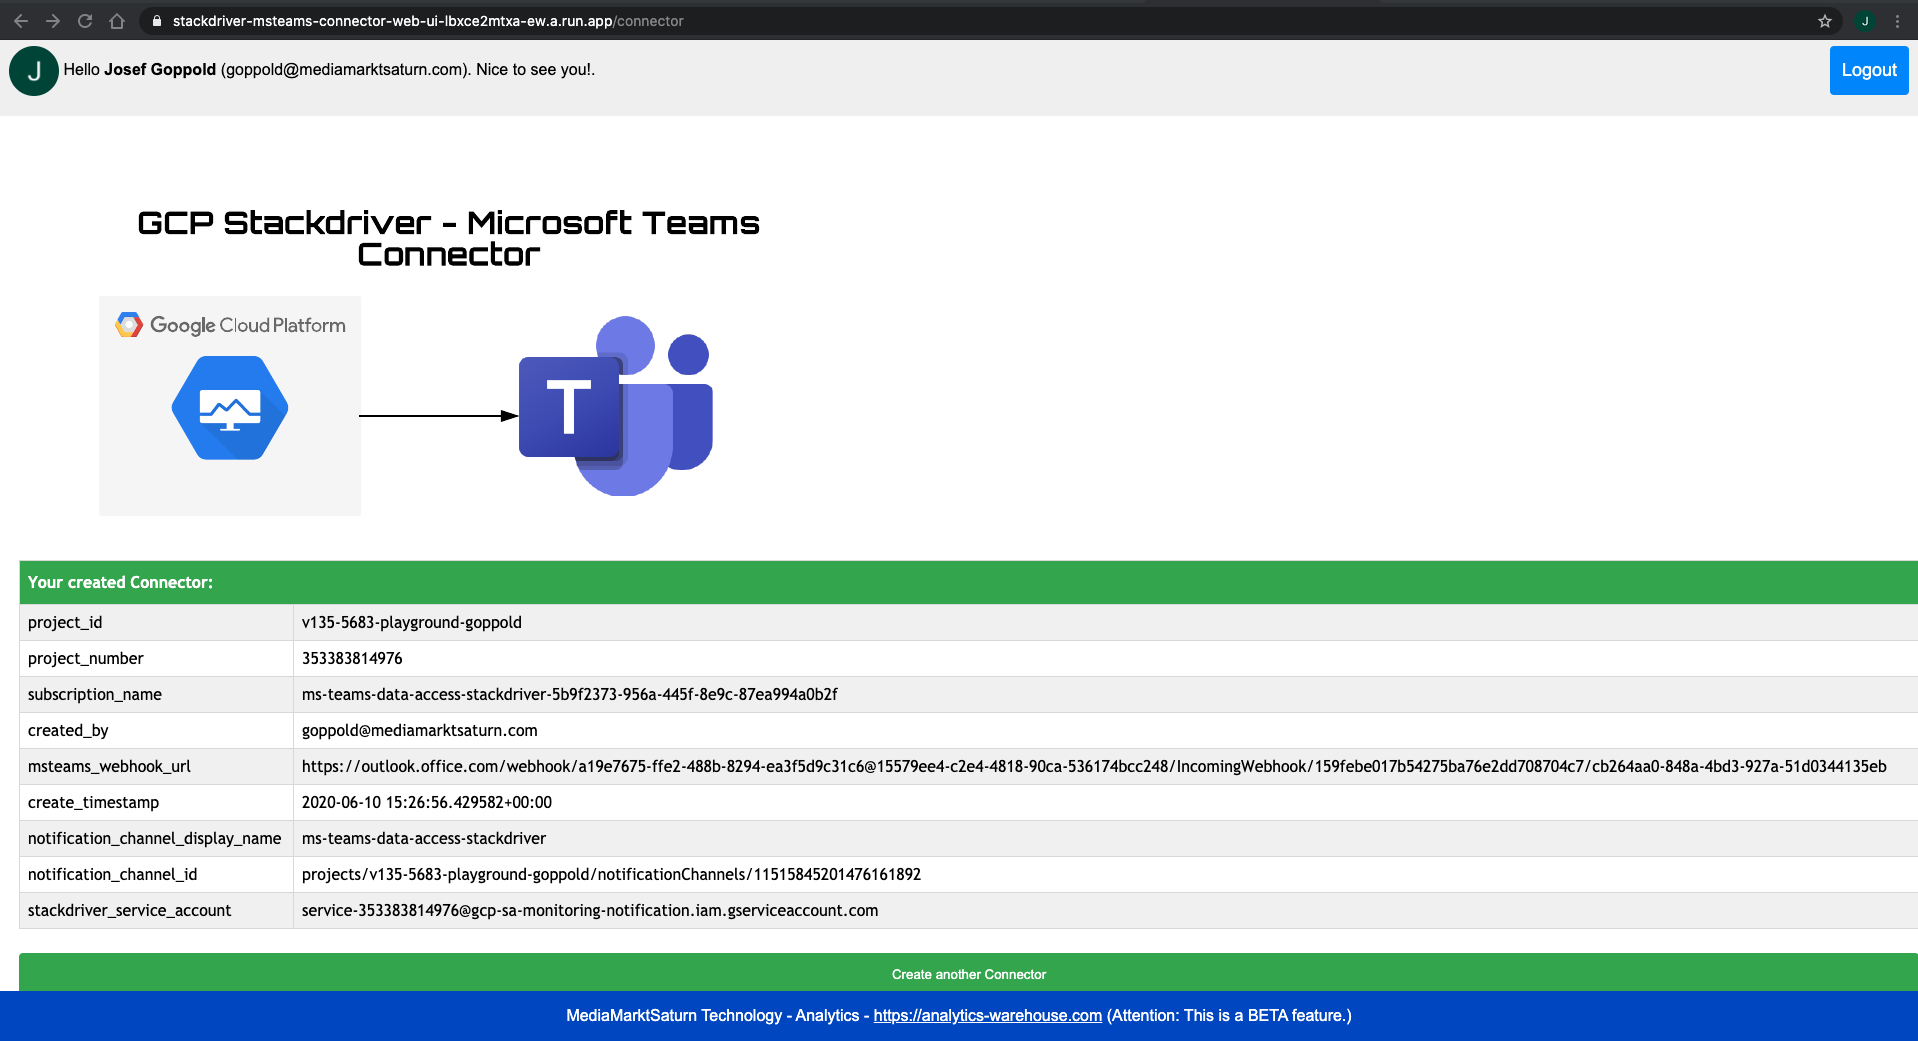Click the Microsoft Teams logo
The width and height of the screenshot is (1918, 1041).
point(616,406)
